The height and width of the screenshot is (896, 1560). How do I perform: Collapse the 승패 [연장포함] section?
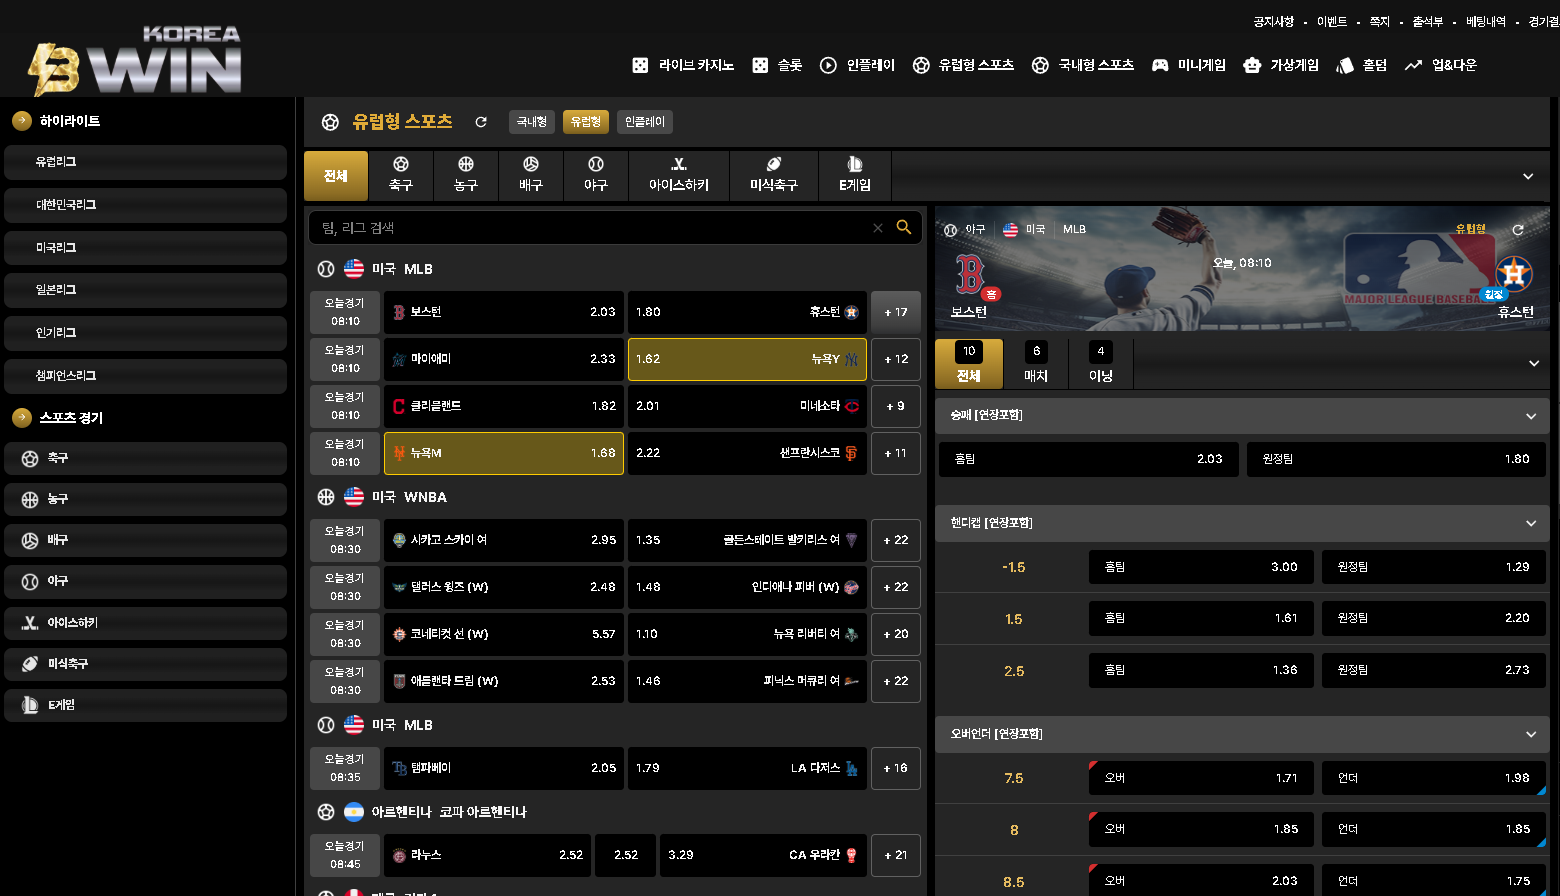pos(1242,416)
